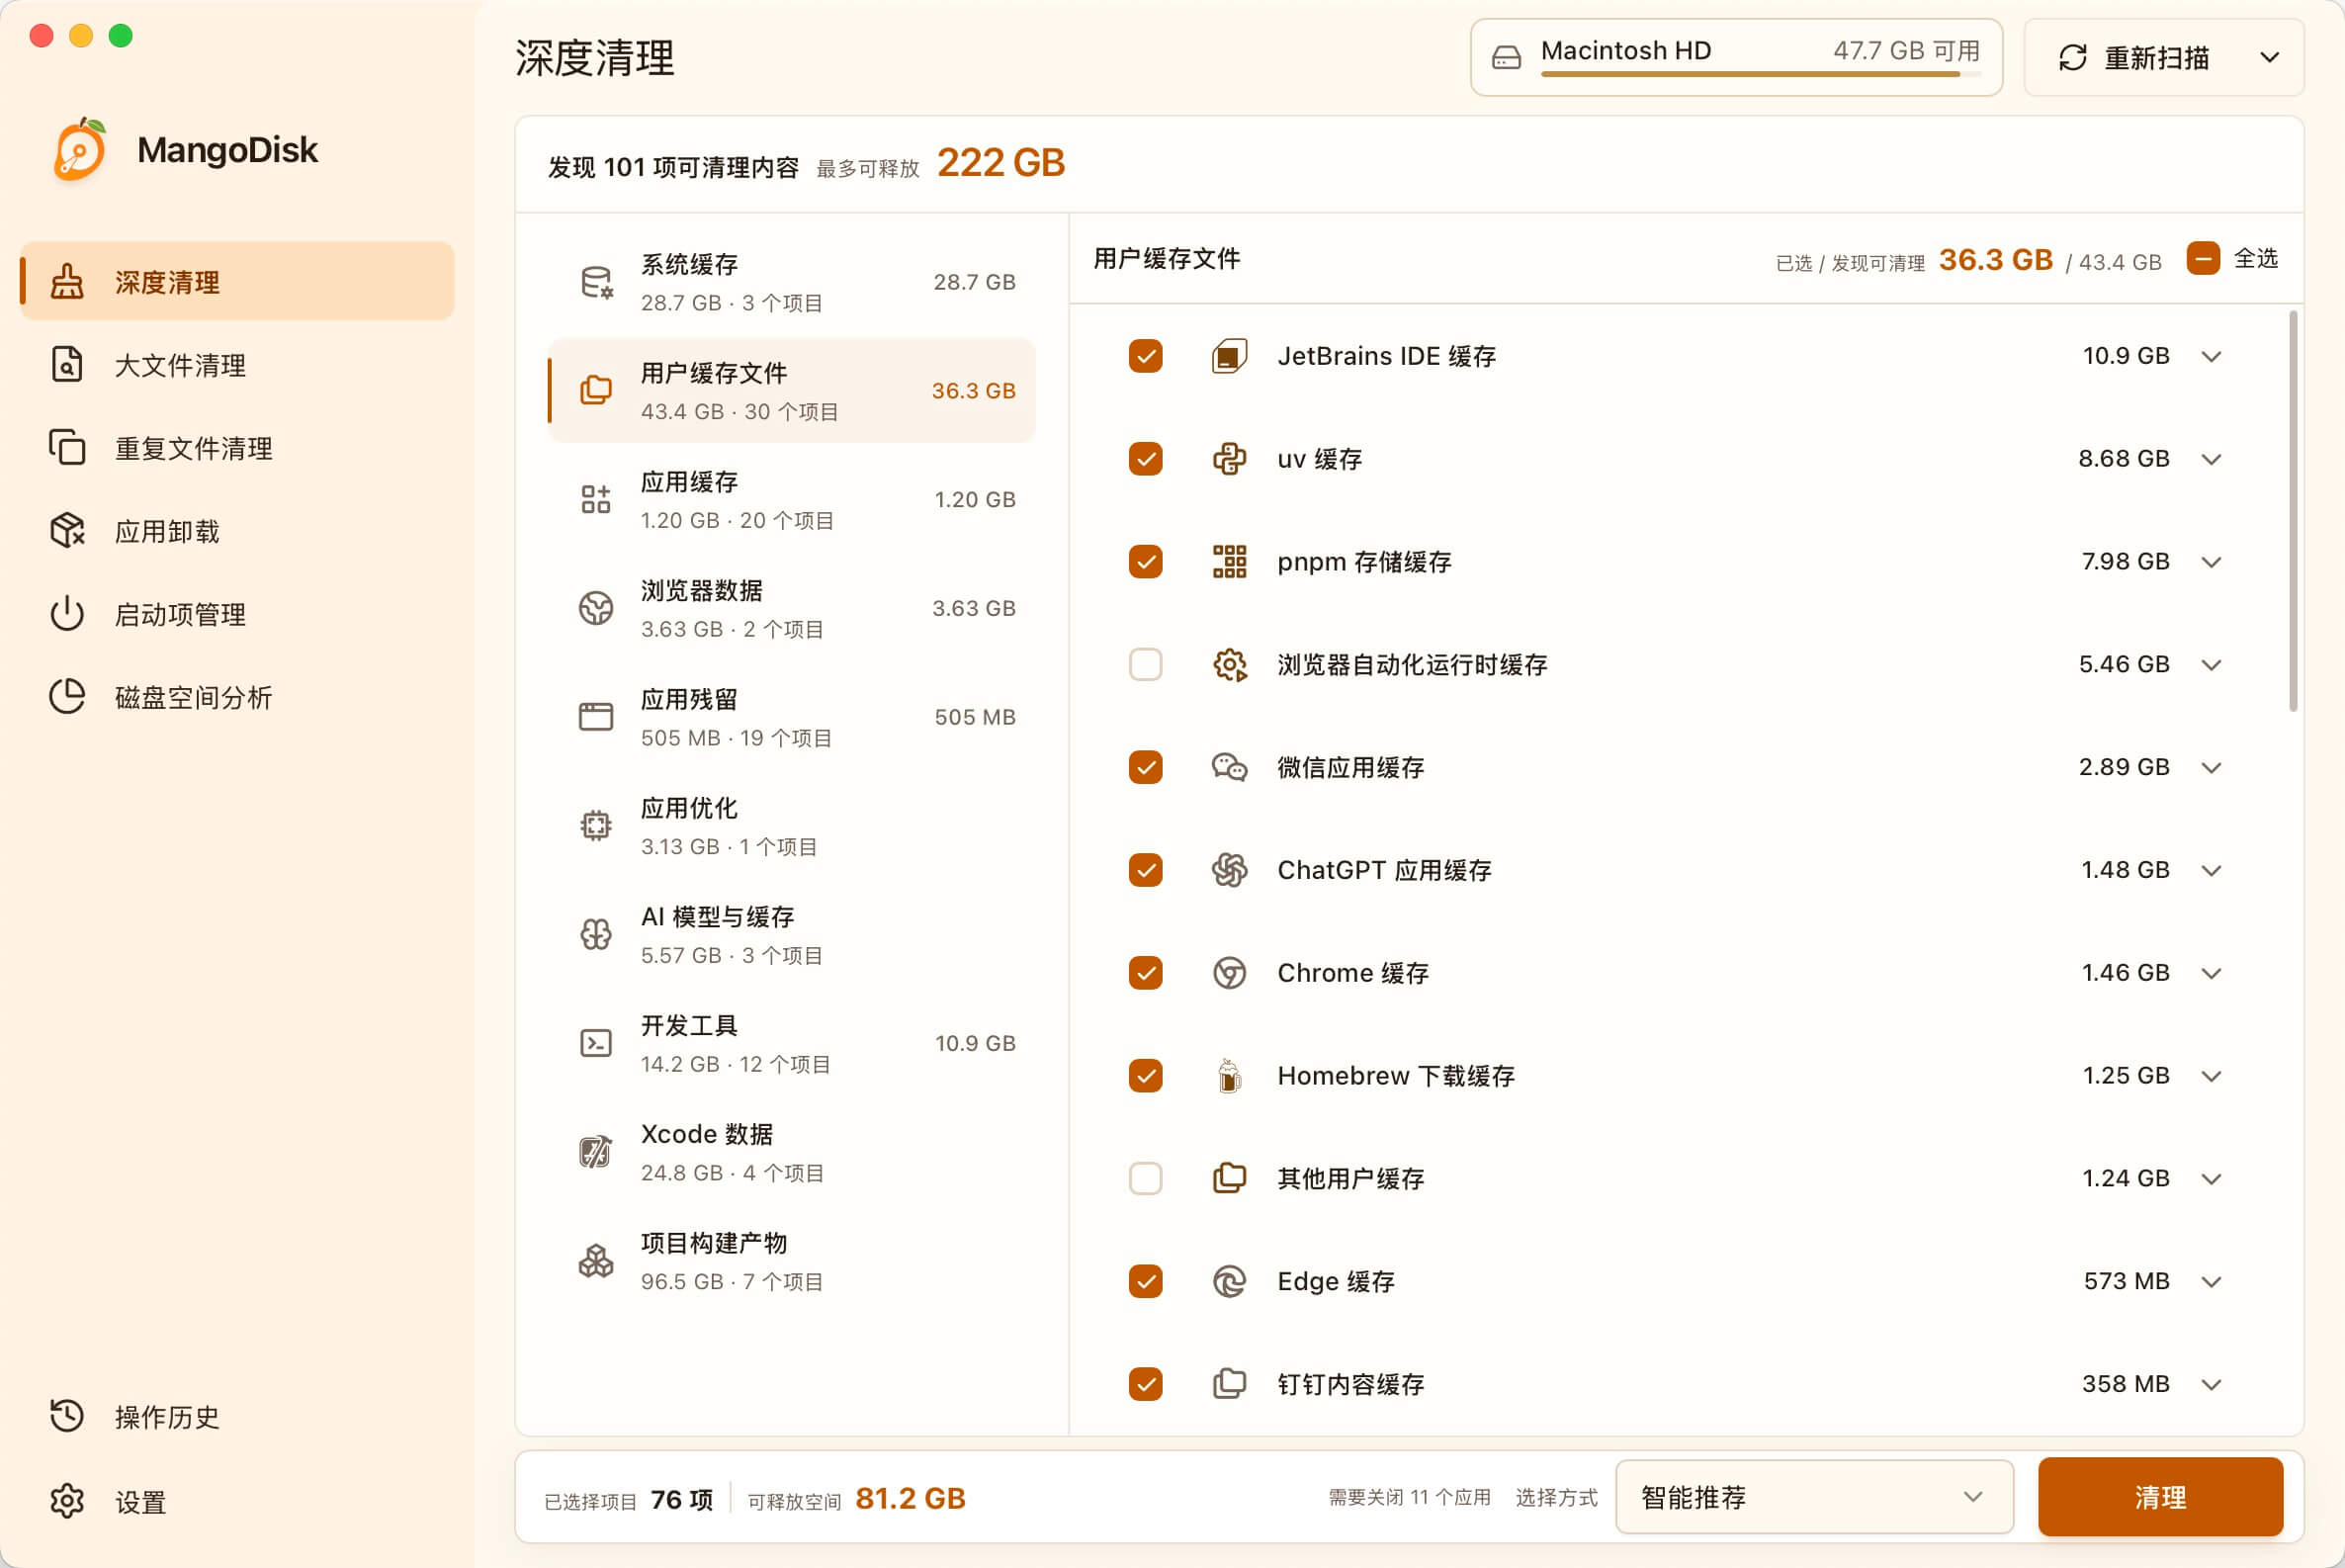This screenshot has height=1568, width=2345.
Task: Expand the Edge 缓存 row chevron
Action: [2211, 1282]
